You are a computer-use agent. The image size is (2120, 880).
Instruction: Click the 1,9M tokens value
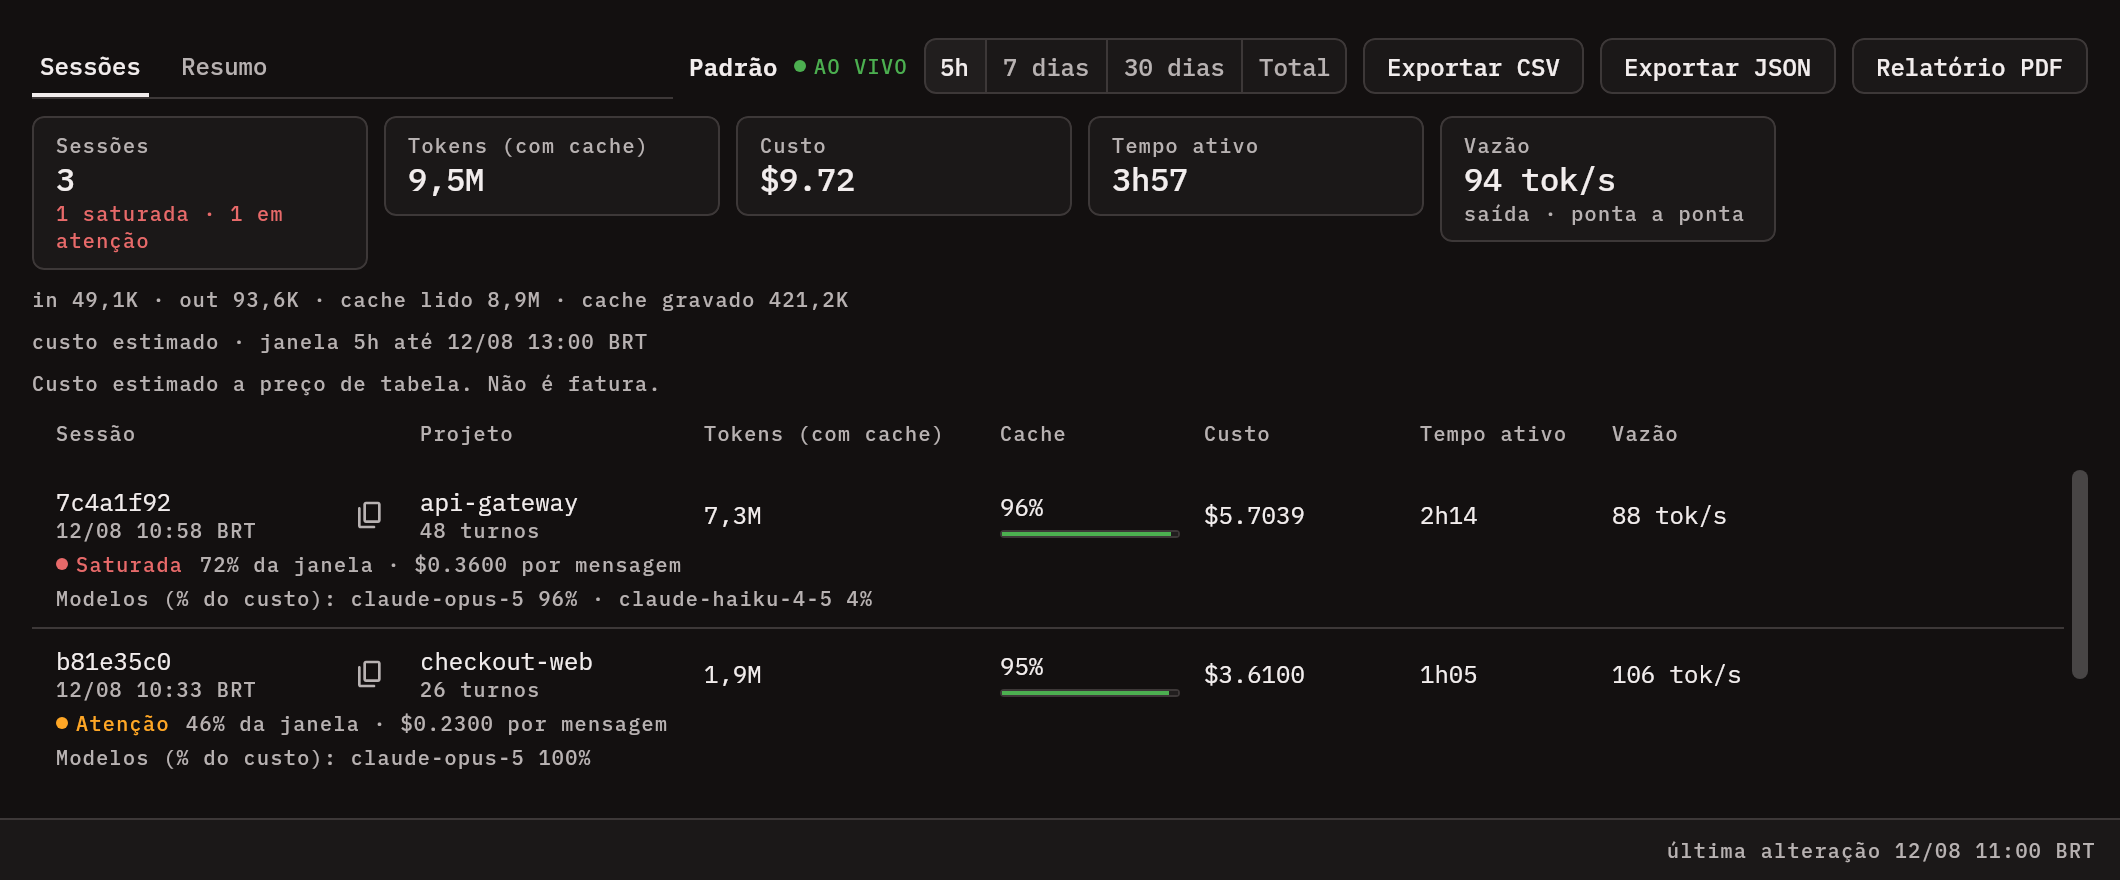[733, 675]
